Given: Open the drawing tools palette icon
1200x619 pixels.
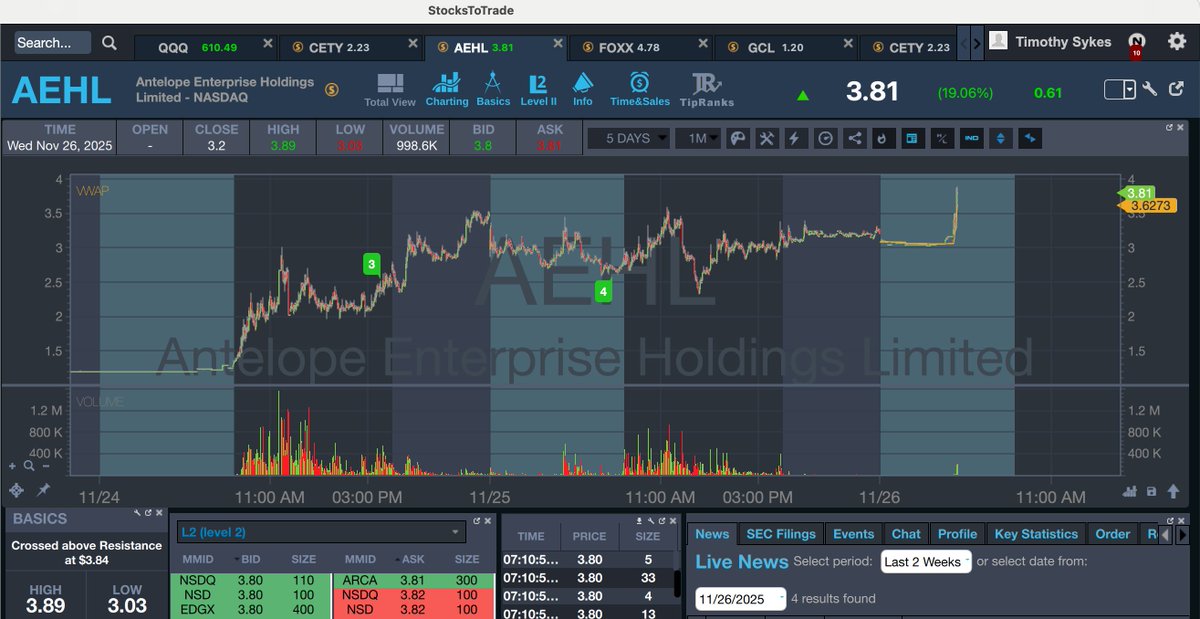Looking at the screenshot, I should click(x=737, y=138).
